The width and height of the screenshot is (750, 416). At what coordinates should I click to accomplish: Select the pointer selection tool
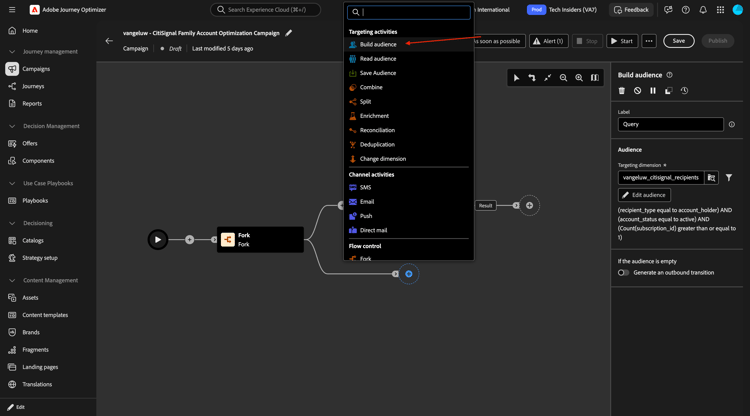516,77
